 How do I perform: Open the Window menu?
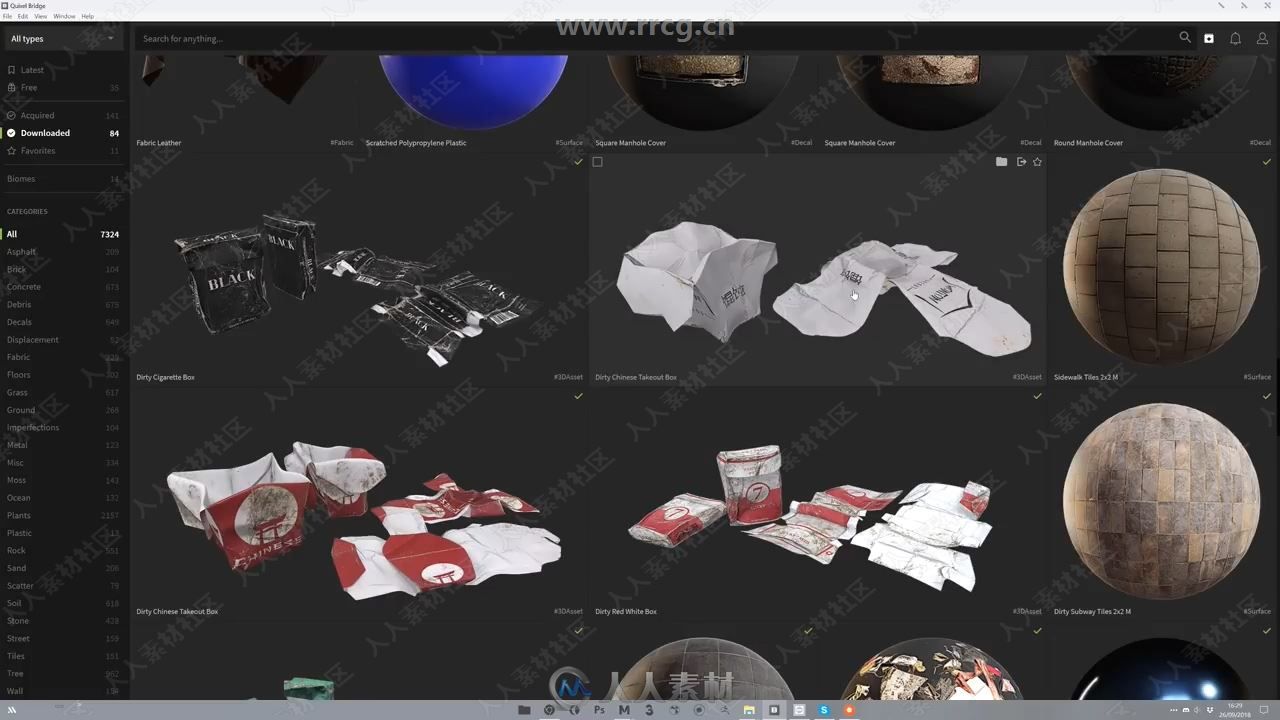point(64,17)
